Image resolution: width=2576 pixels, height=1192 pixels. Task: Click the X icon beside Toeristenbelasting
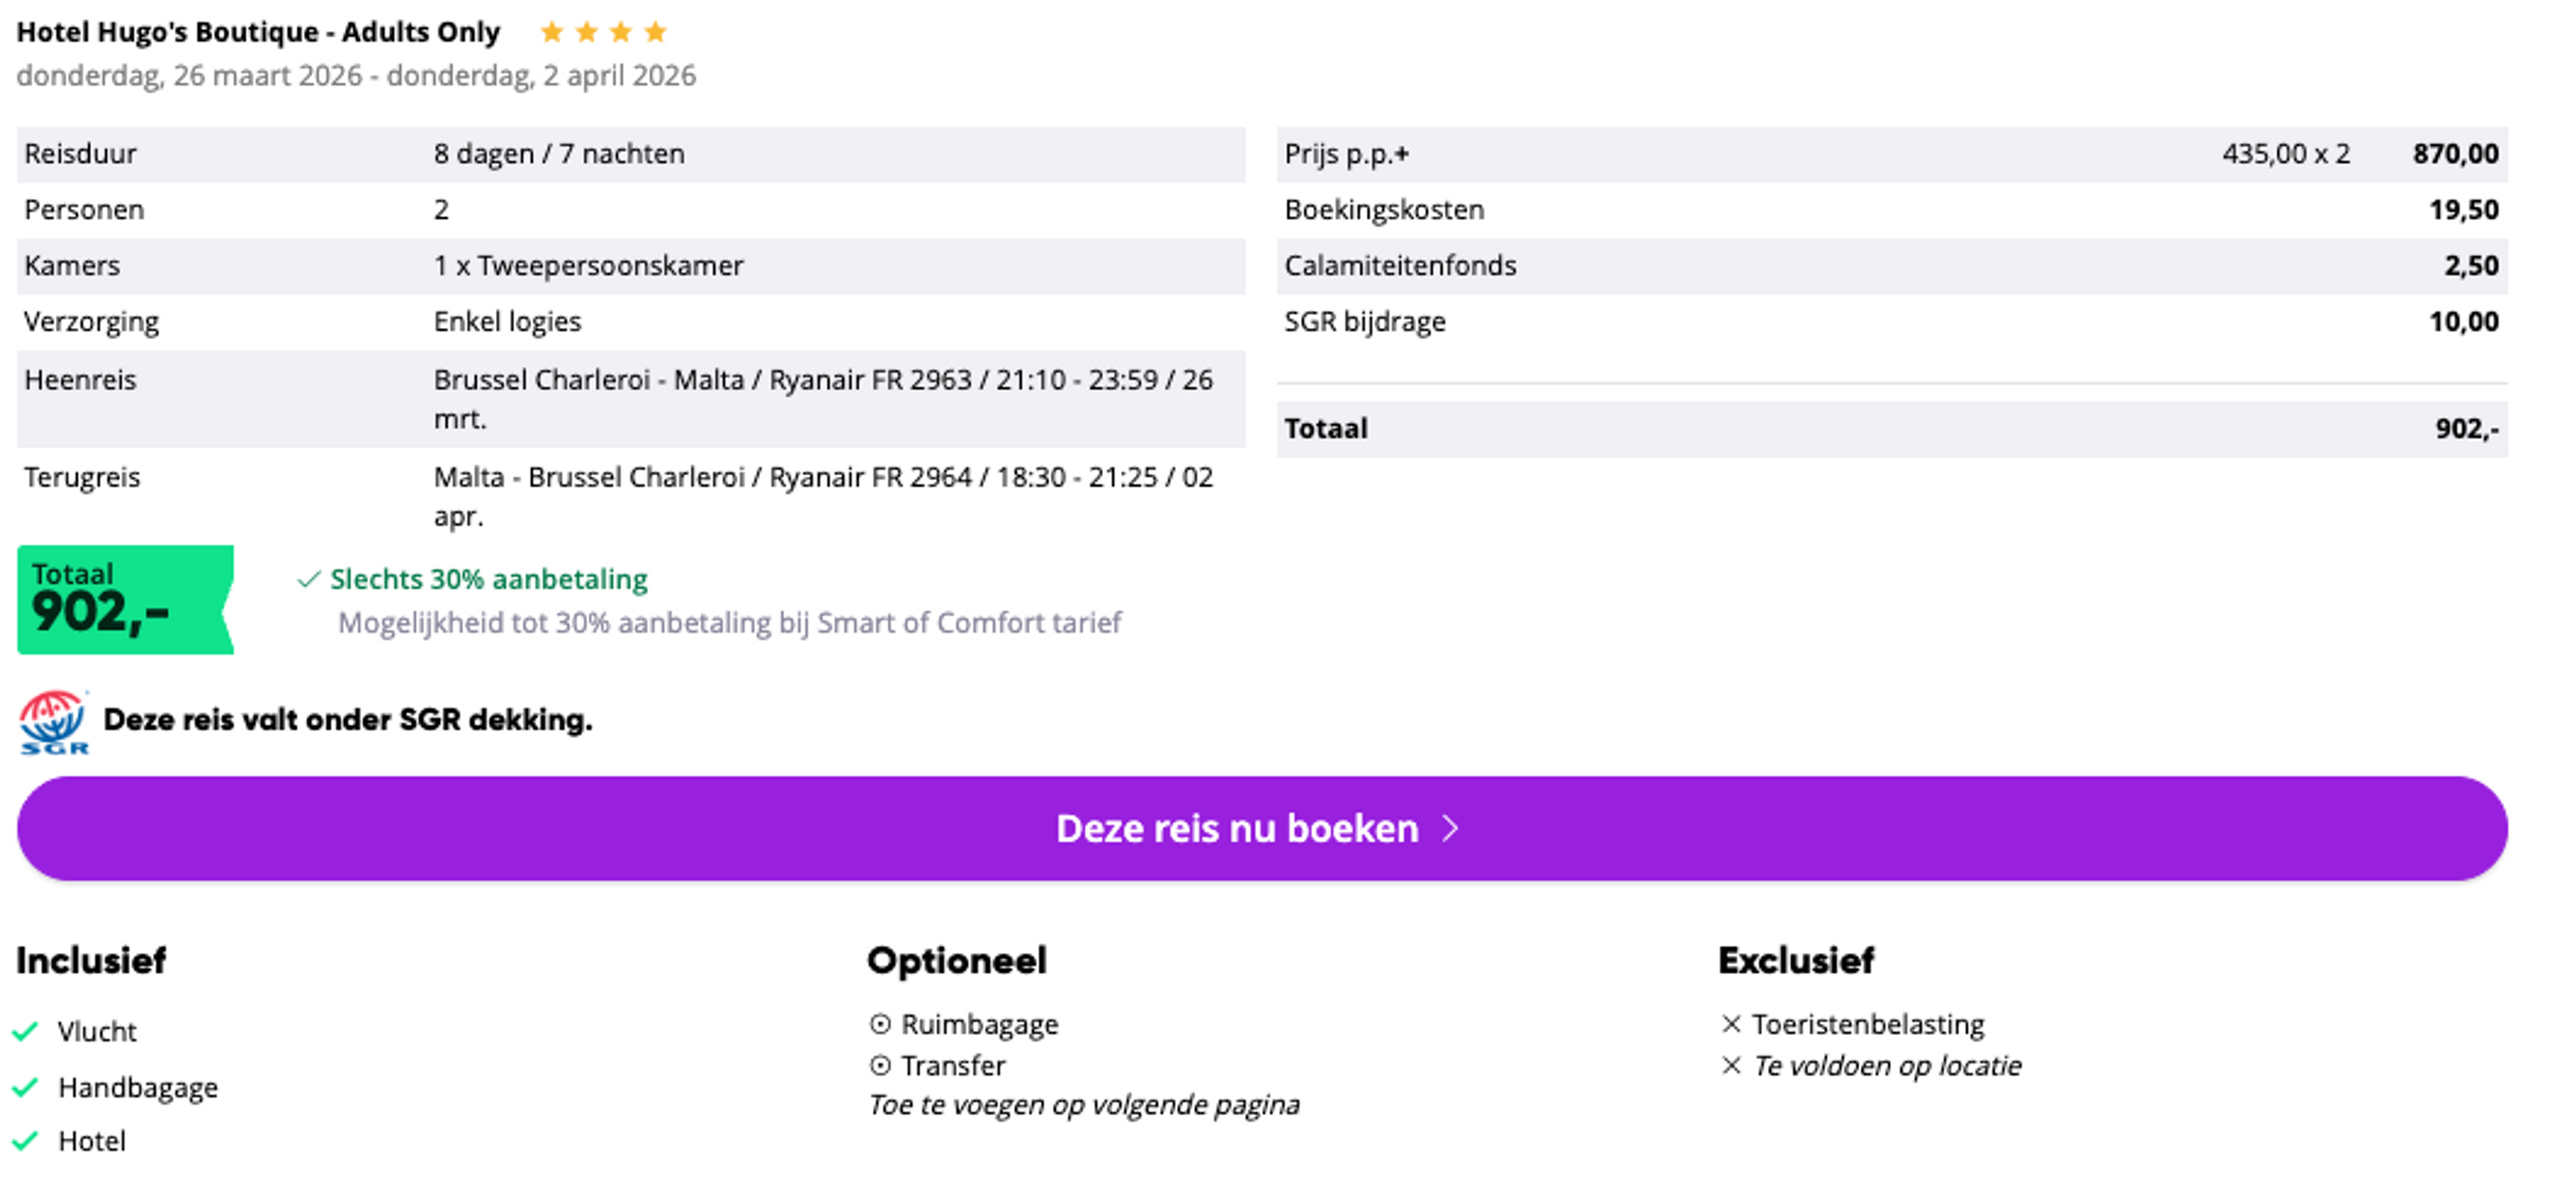[1731, 1024]
